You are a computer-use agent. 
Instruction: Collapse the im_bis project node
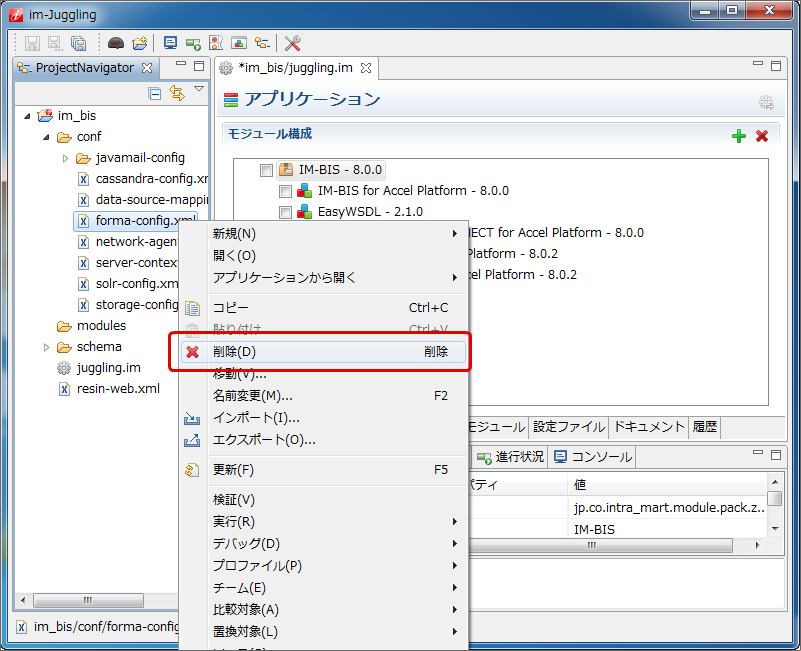27,117
